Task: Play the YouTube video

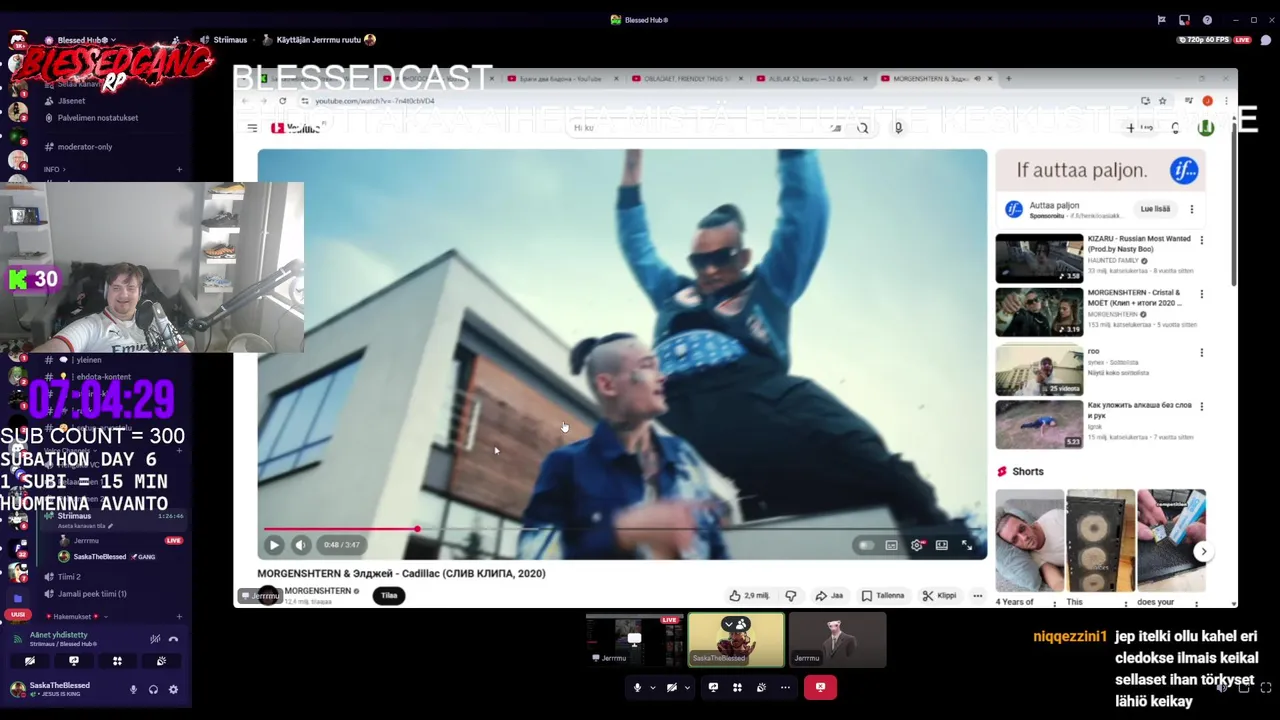Action: (274, 545)
